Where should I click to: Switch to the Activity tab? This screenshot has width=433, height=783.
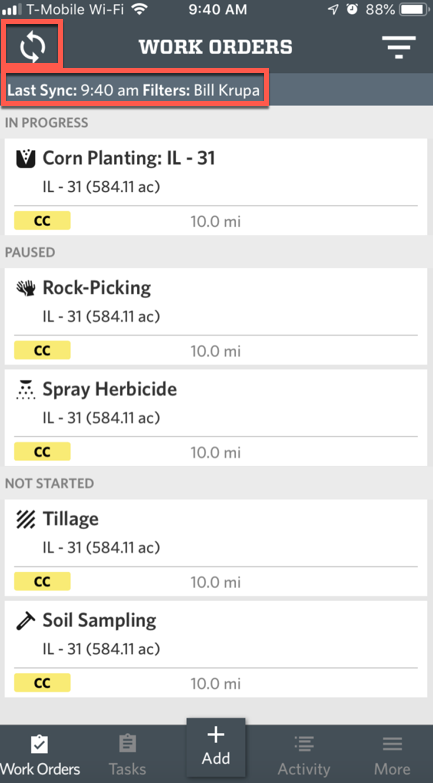click(x=304, y=755)
